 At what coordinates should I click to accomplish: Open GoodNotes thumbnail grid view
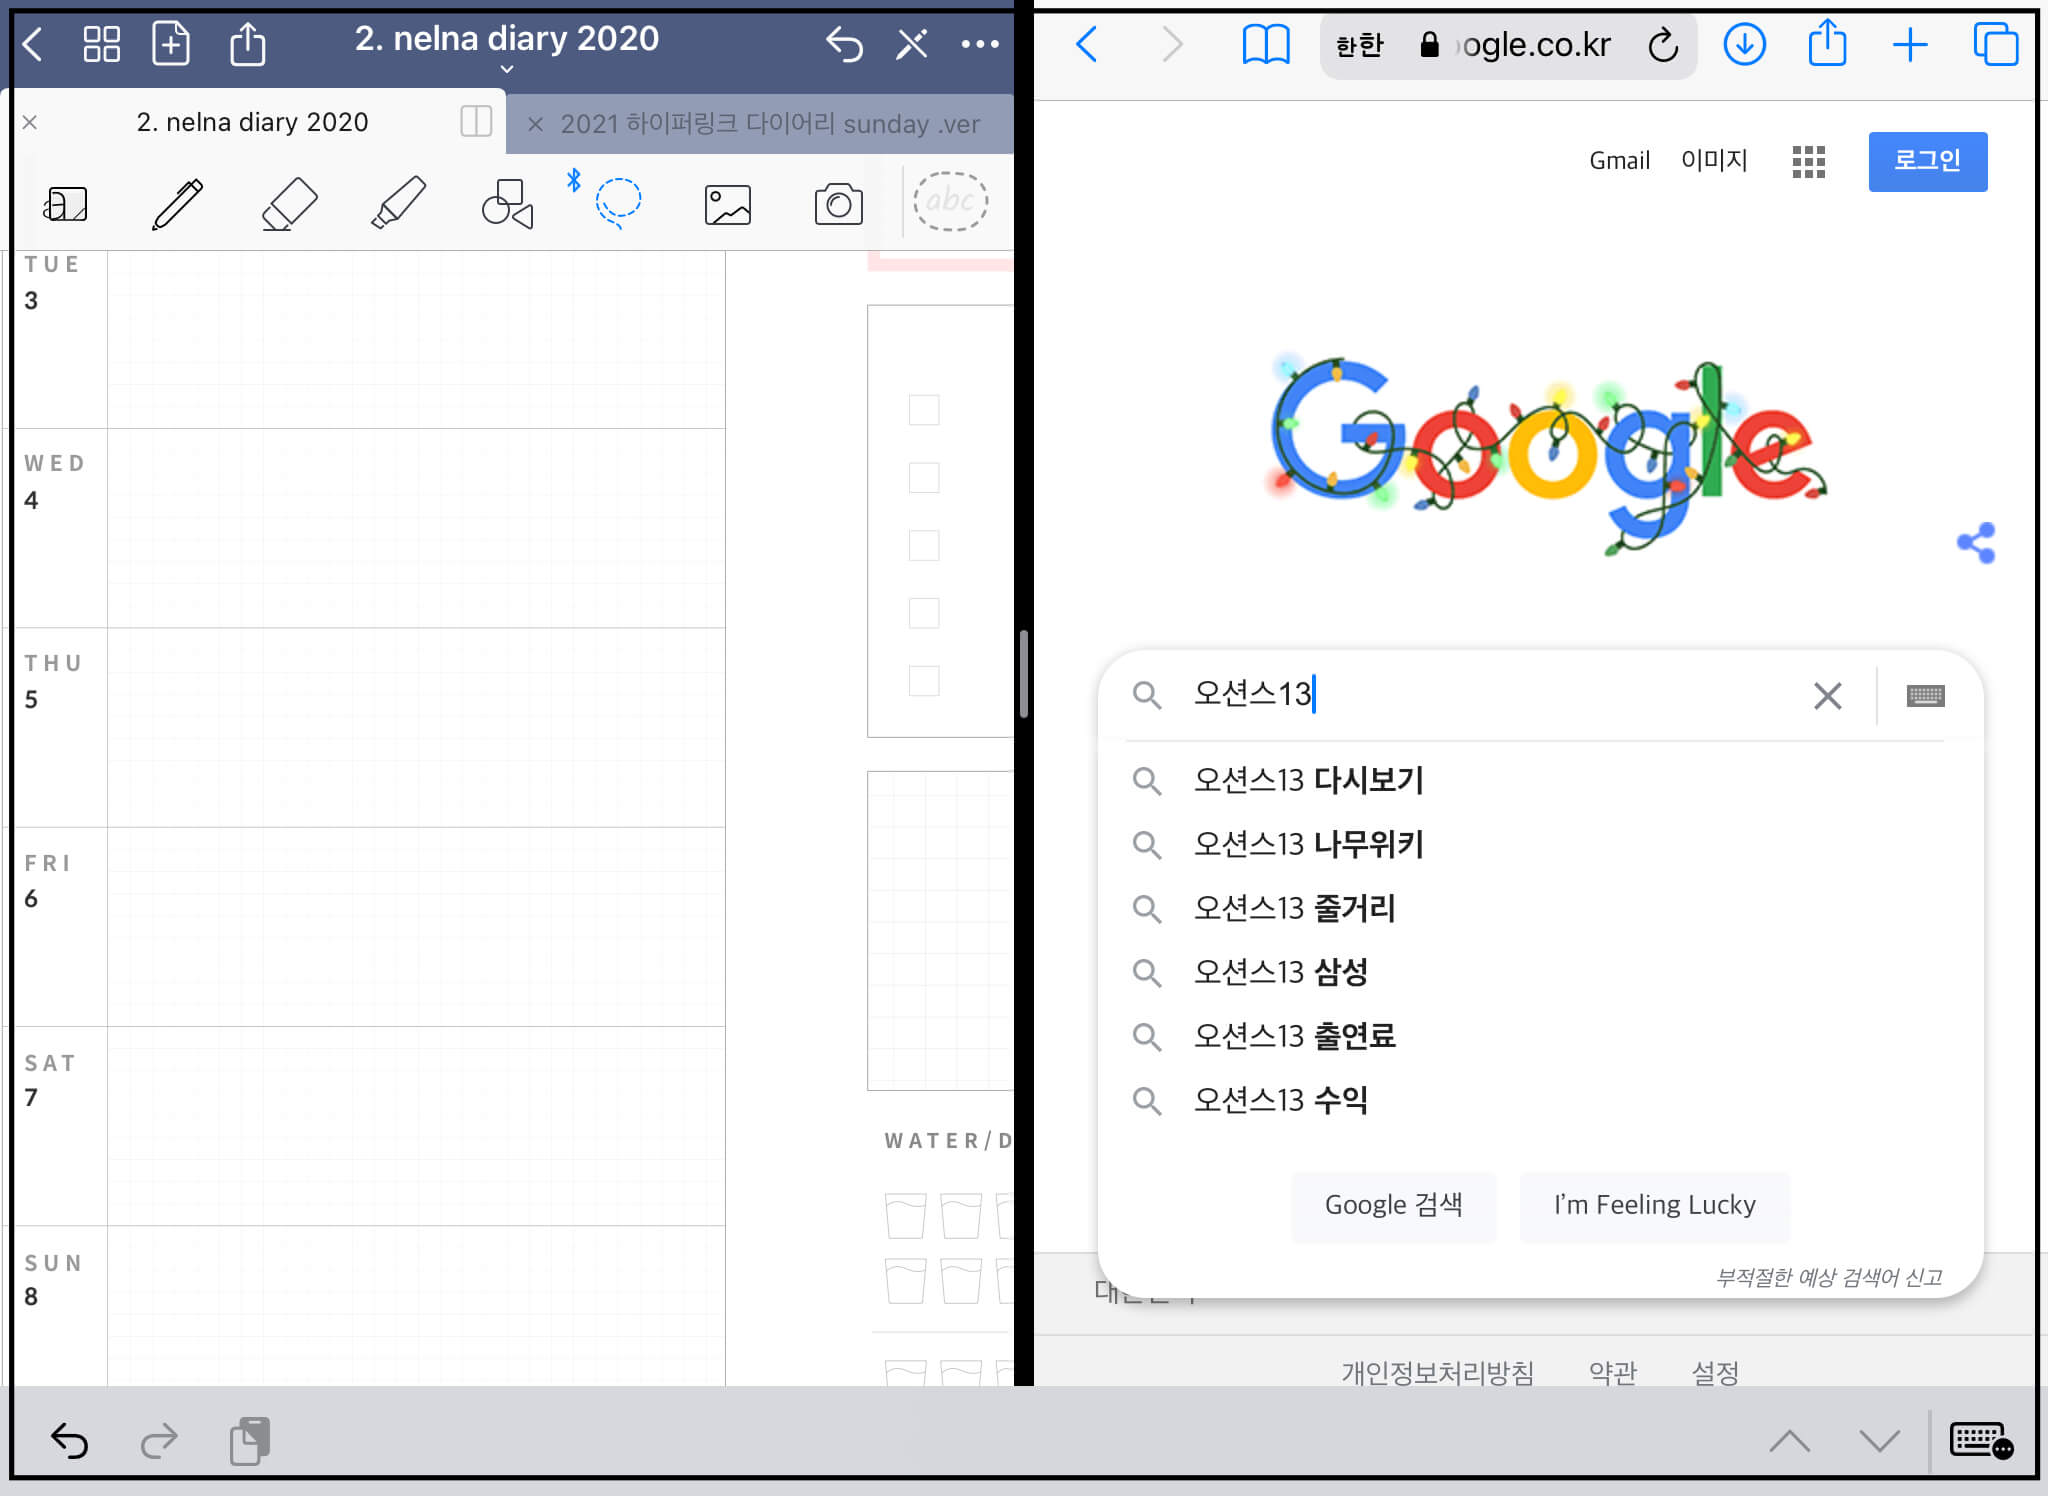pos(101,44)
